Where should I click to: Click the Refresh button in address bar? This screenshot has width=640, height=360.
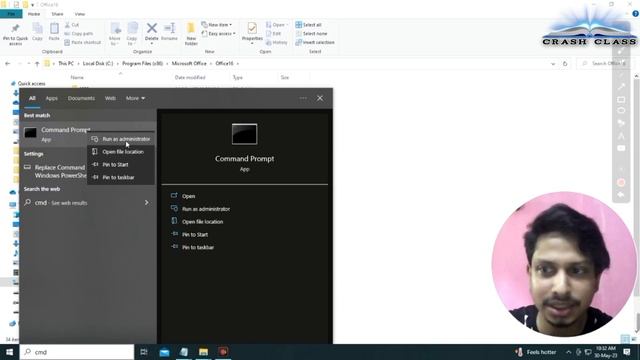click(x=565, y=64)
